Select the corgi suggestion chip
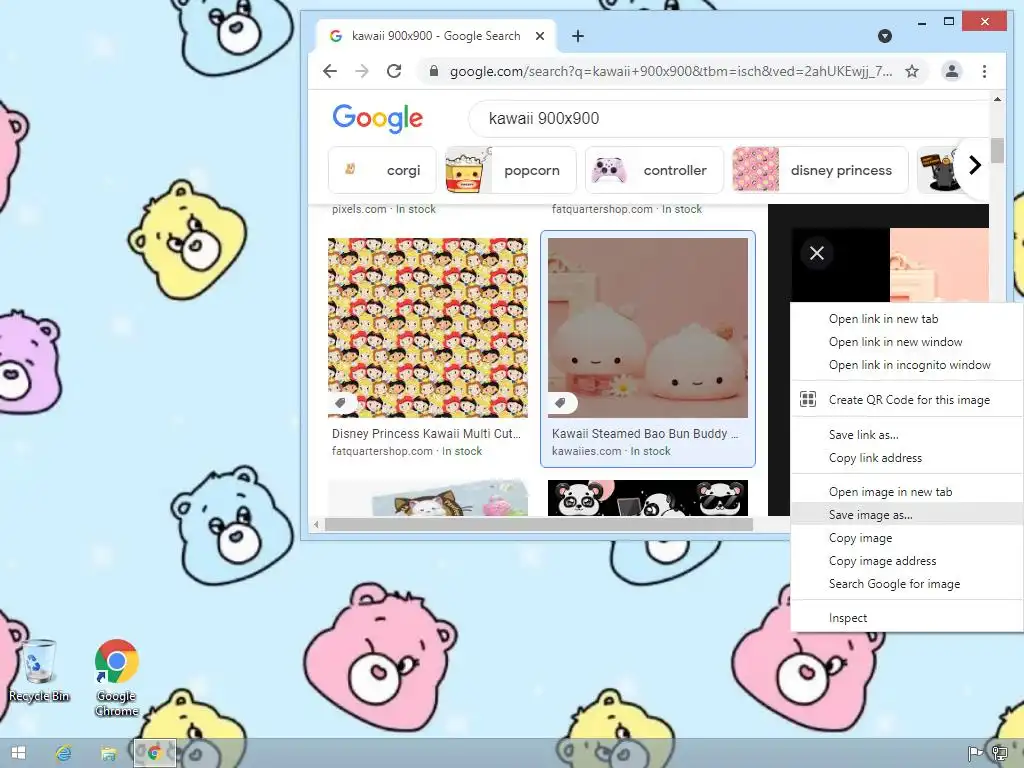Viewport: 1024px width, 768px height. 382,170
